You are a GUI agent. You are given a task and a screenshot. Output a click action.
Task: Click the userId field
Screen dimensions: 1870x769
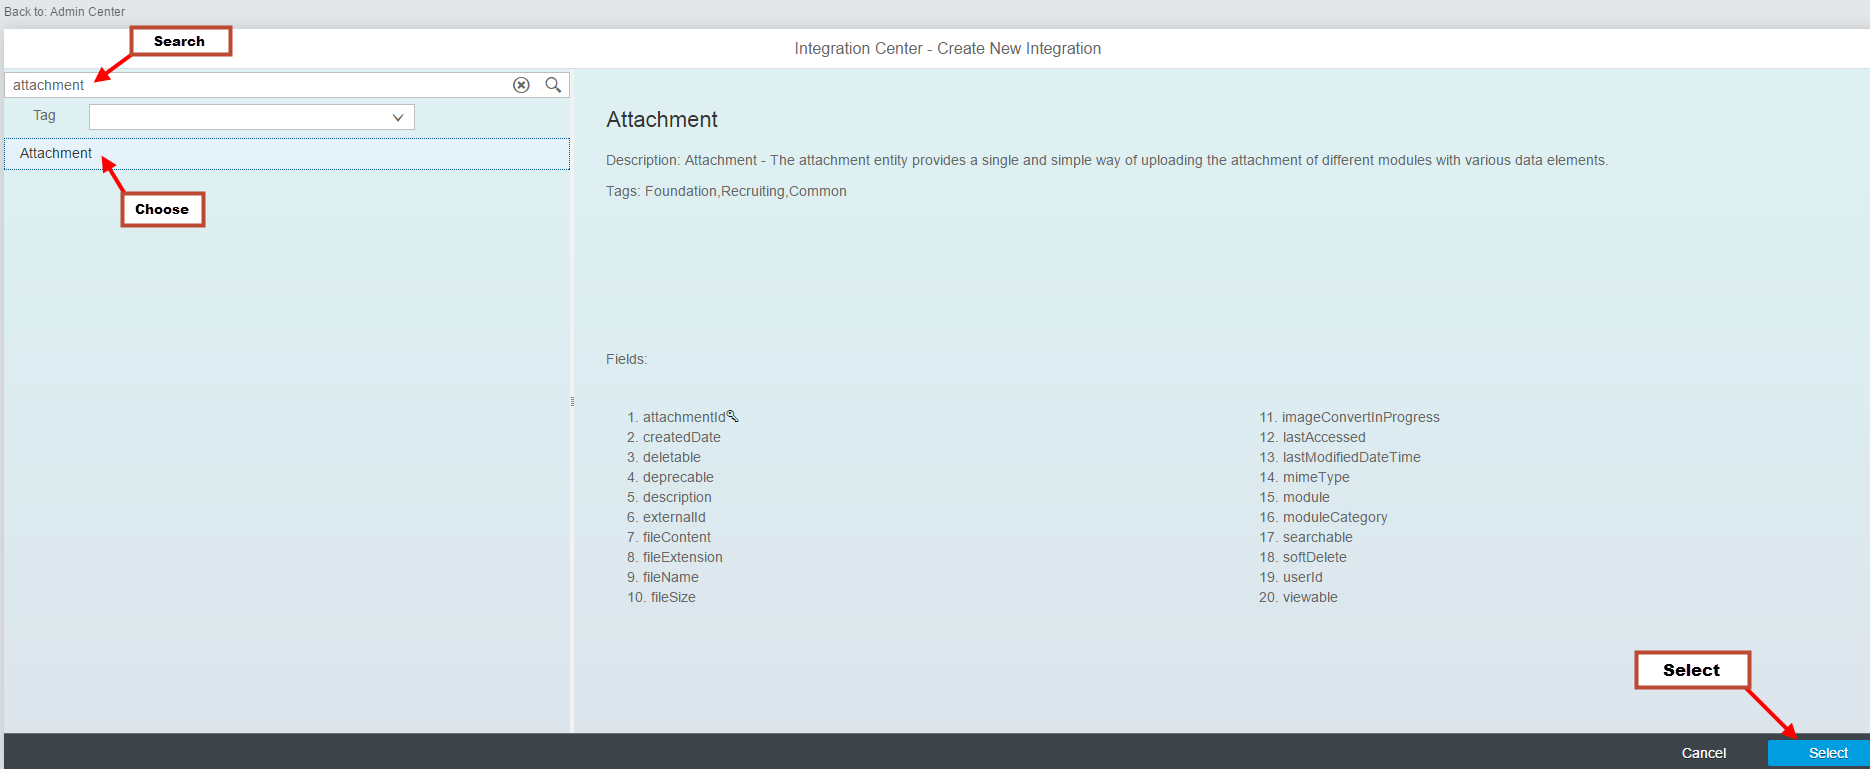1303,577
